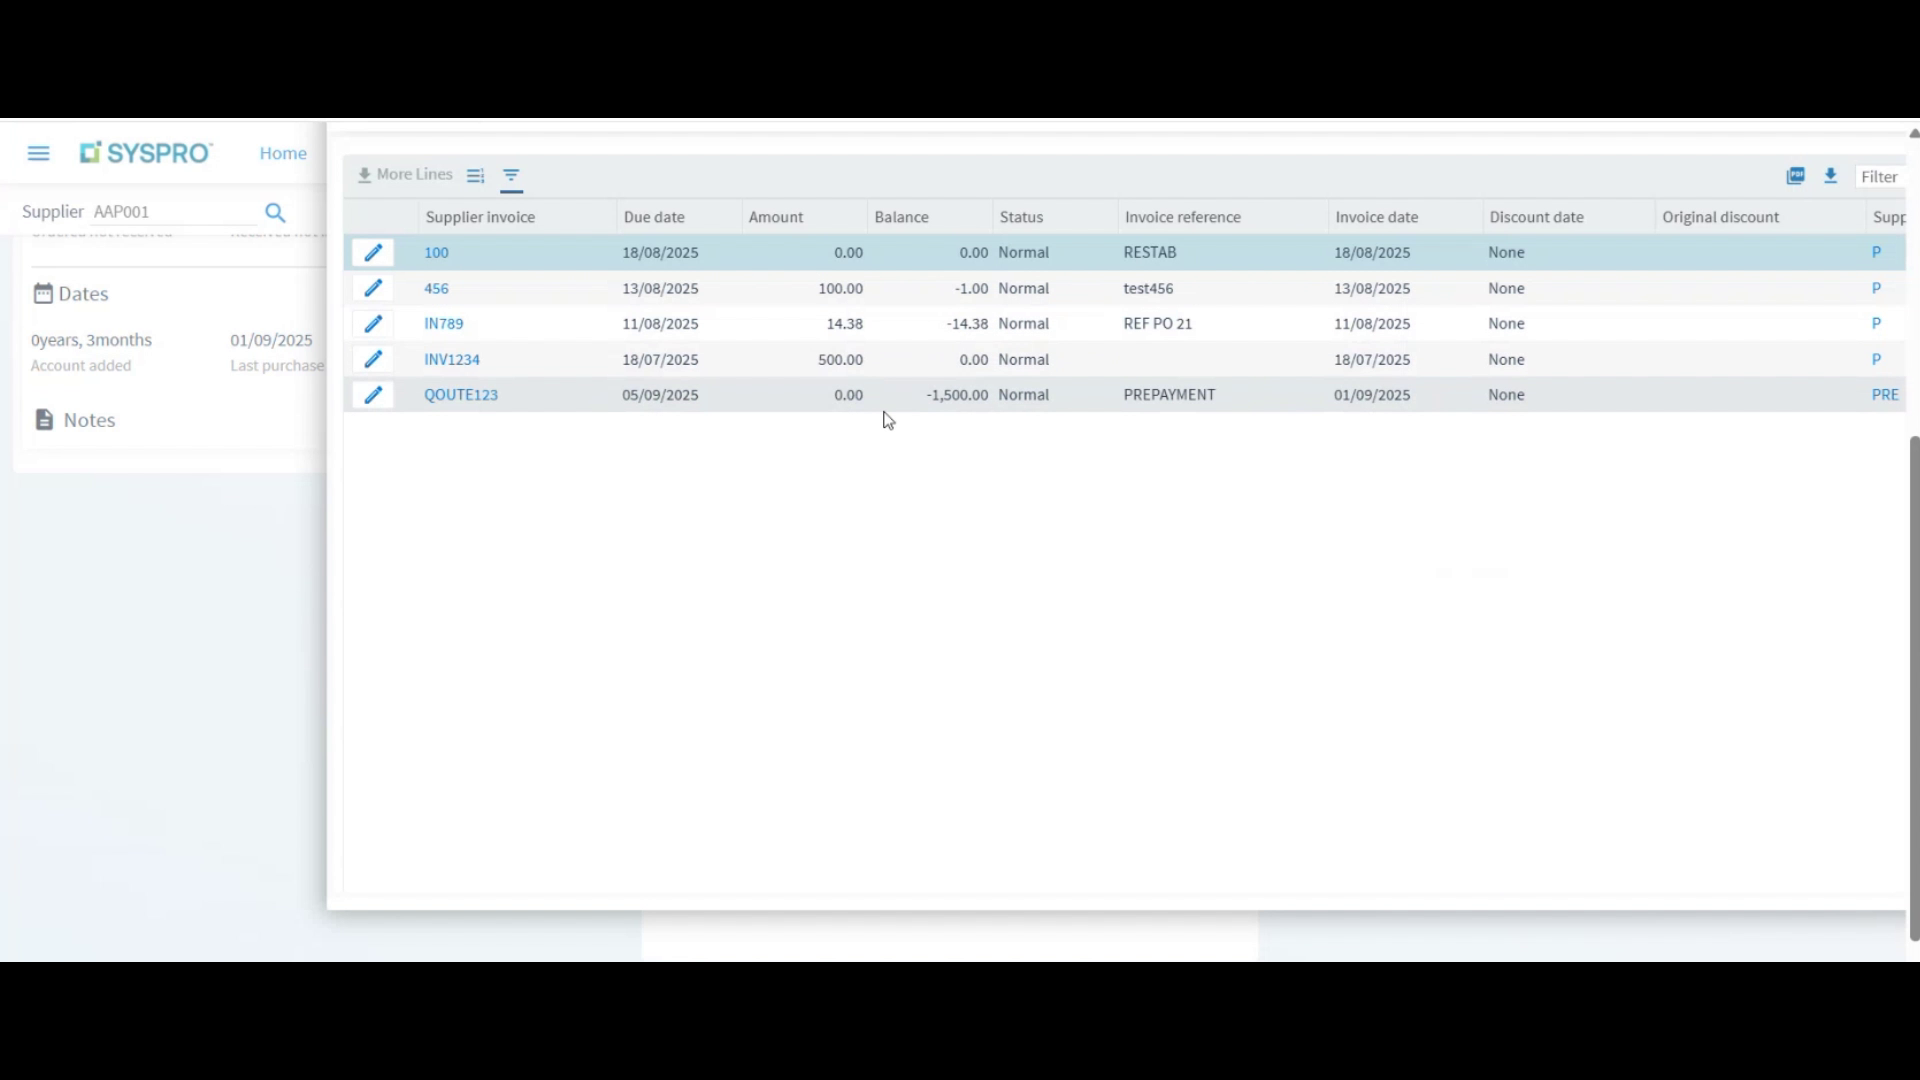Image resolution: width=1920 pixels, height=1080 pixels.
Task: Edit the QOUTE123 row using its pencil icon
Action: [x=372, y=394]
